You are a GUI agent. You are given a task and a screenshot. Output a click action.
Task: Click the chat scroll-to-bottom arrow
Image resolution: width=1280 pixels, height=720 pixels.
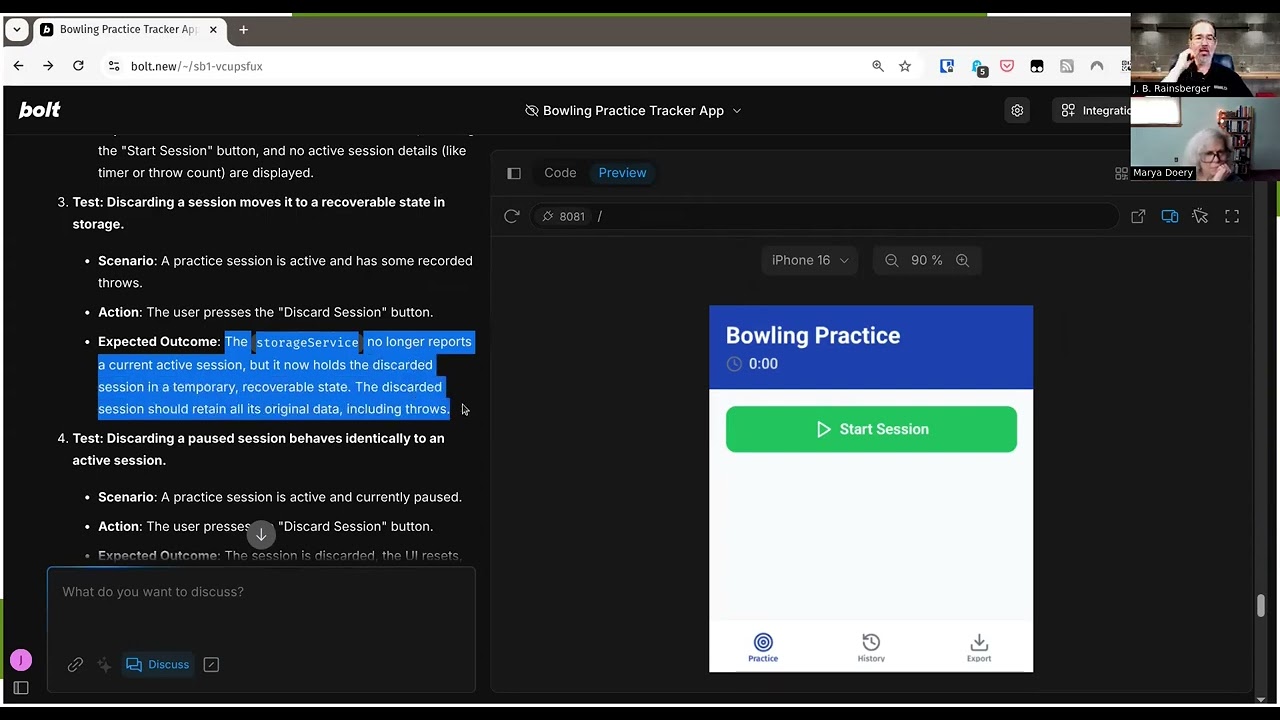(x=261, y=534)
